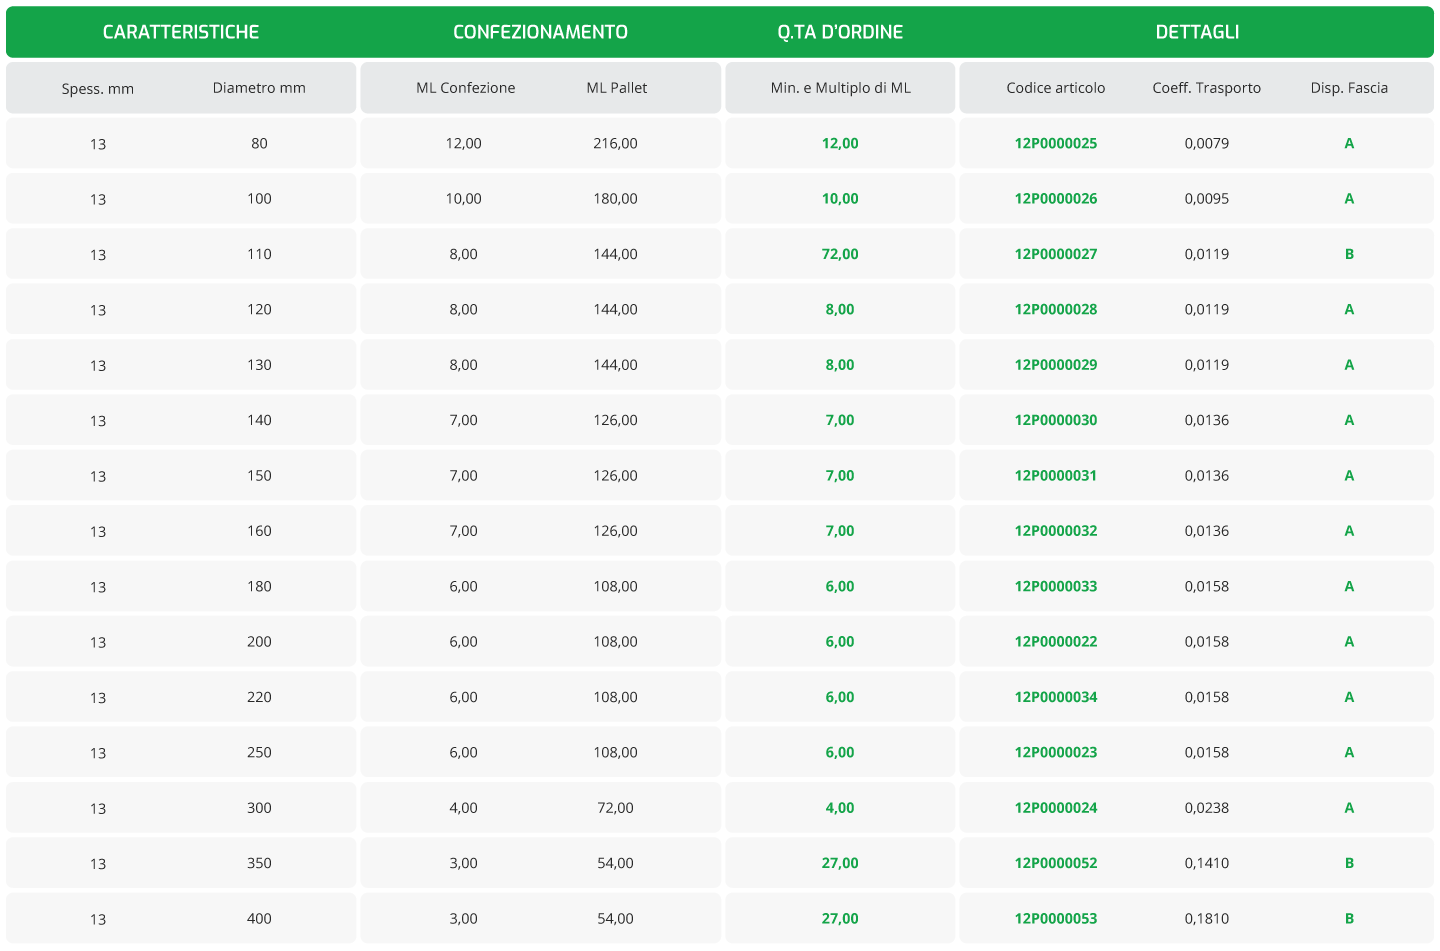Click the Q.TA D'ORDINE header

840,32
